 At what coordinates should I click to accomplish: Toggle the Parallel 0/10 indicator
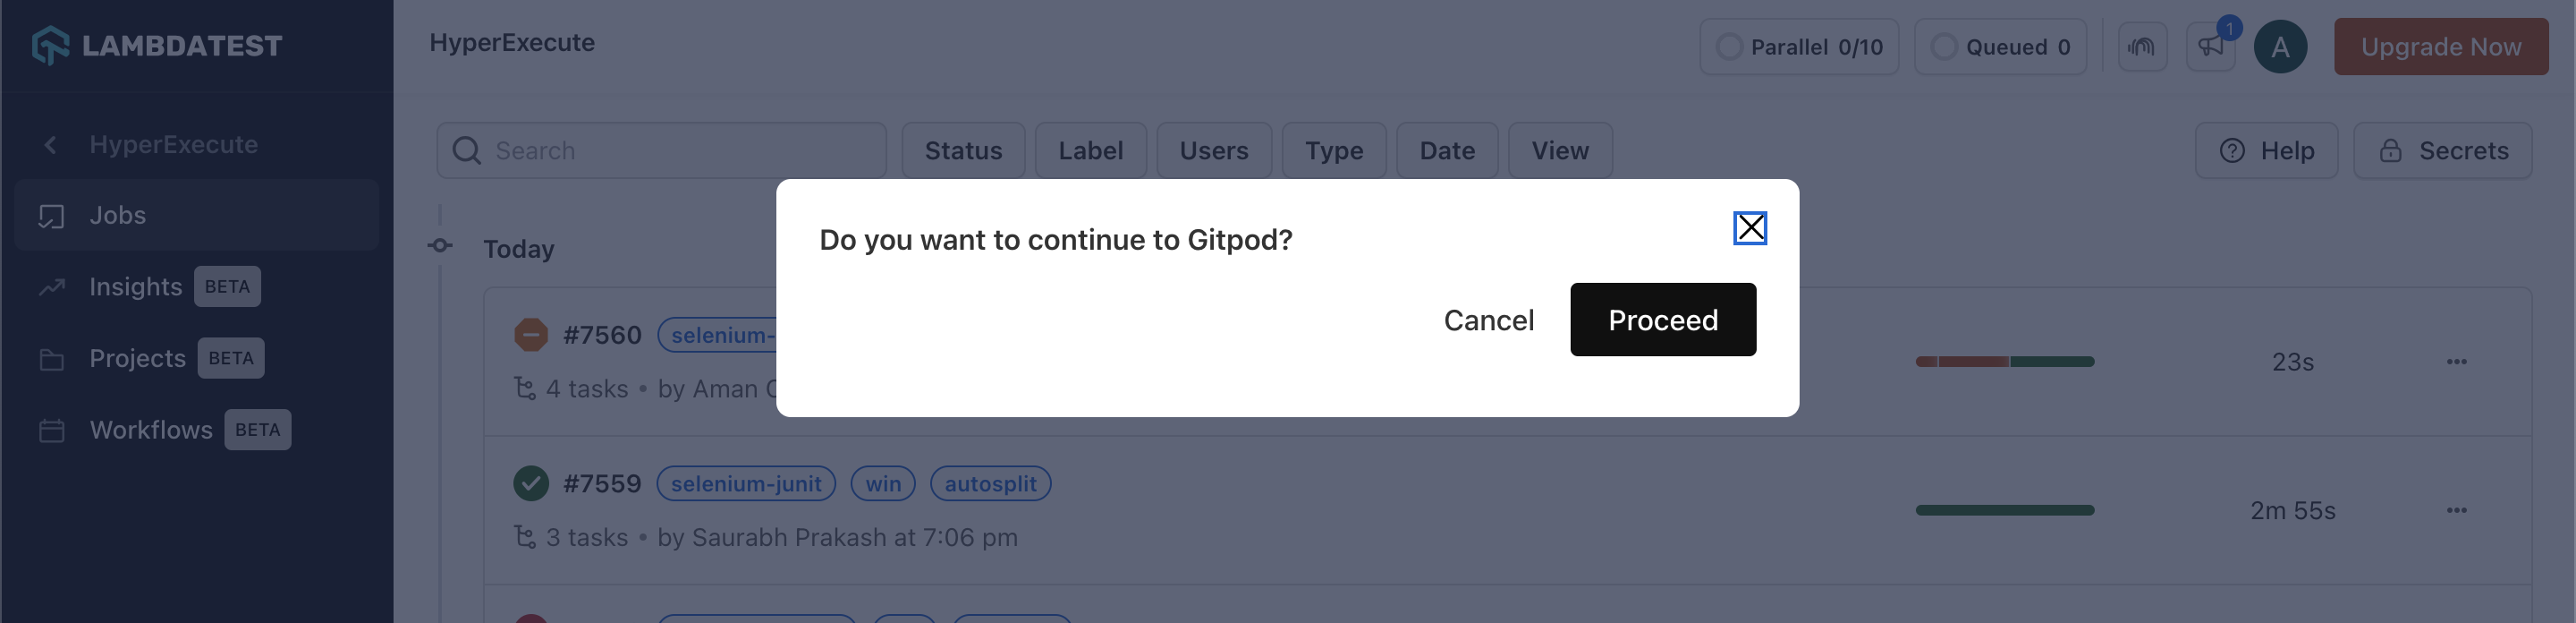[x=1798, y=46]
